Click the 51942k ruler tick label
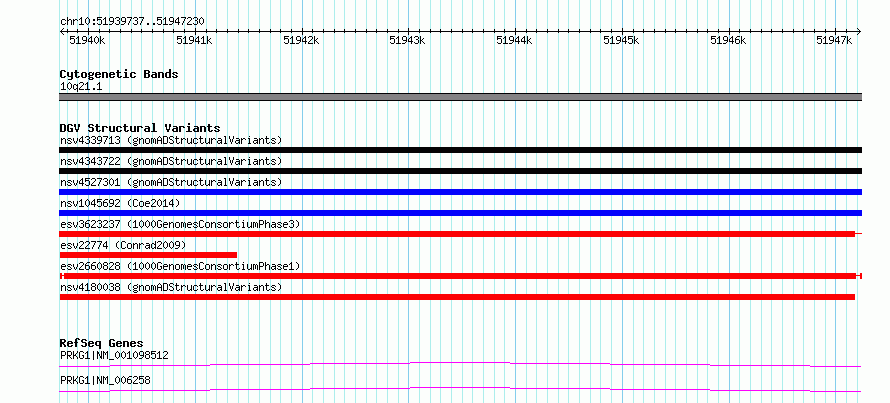The width and height of the screenshot is (890, 403). [301, 40]
